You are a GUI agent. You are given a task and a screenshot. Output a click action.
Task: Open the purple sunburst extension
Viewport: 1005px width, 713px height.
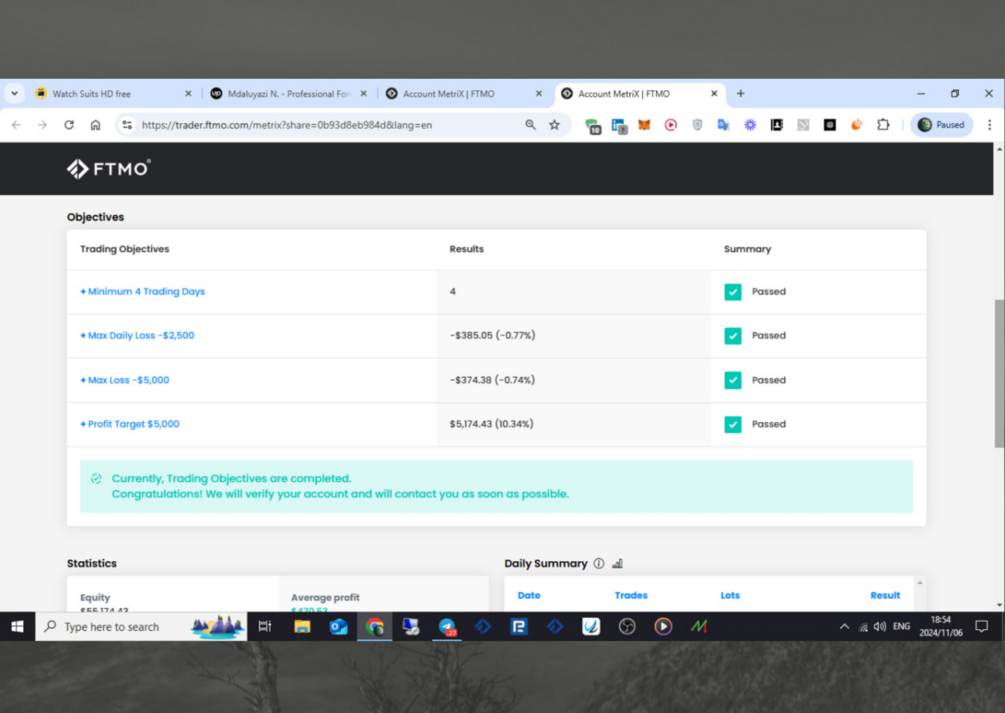750,125
